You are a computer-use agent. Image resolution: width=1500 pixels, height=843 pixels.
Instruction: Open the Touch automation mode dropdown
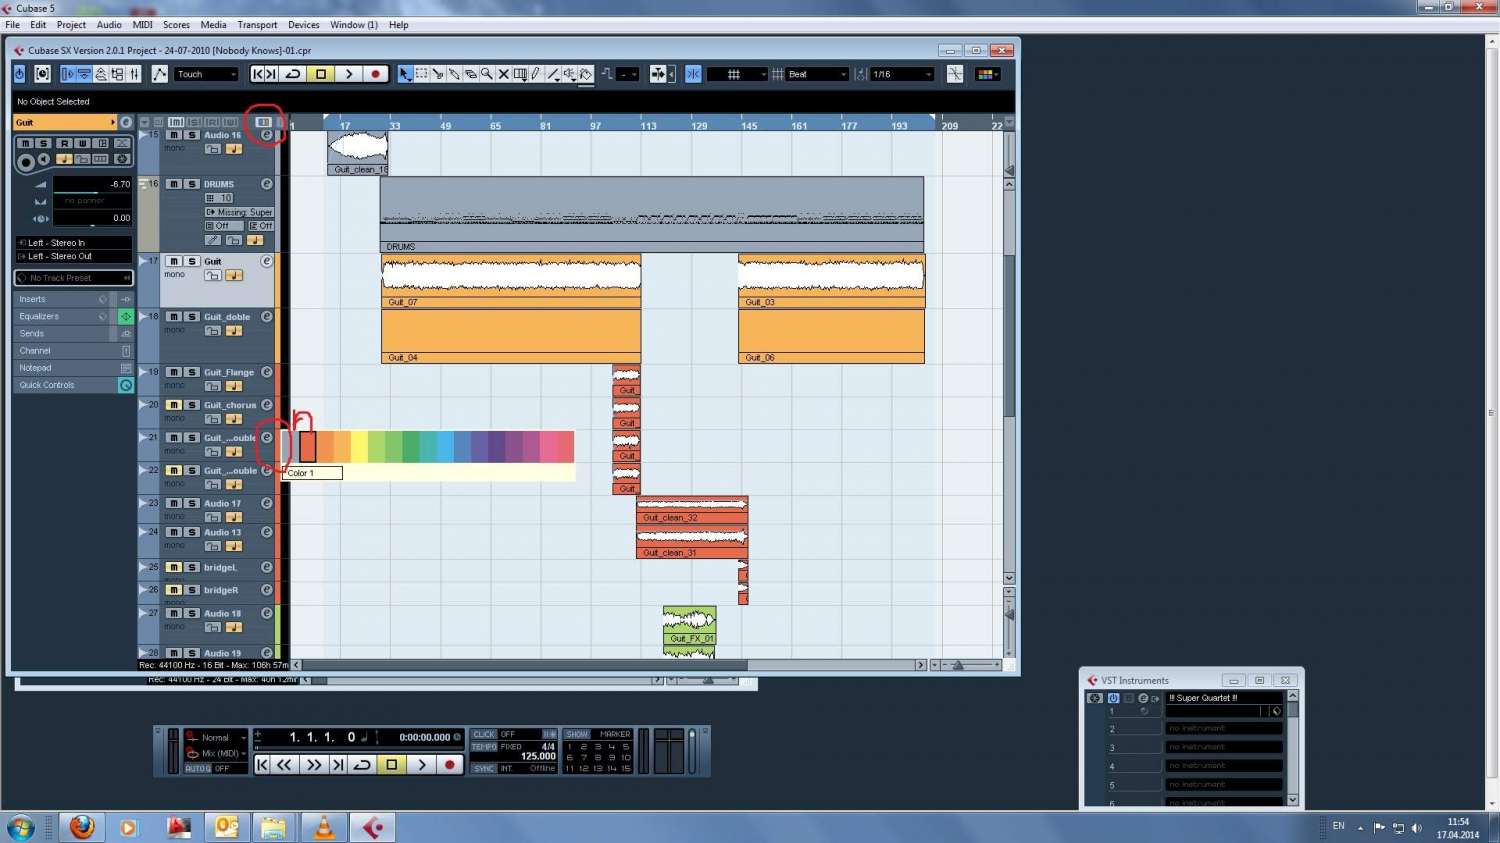tap(206, 74)
